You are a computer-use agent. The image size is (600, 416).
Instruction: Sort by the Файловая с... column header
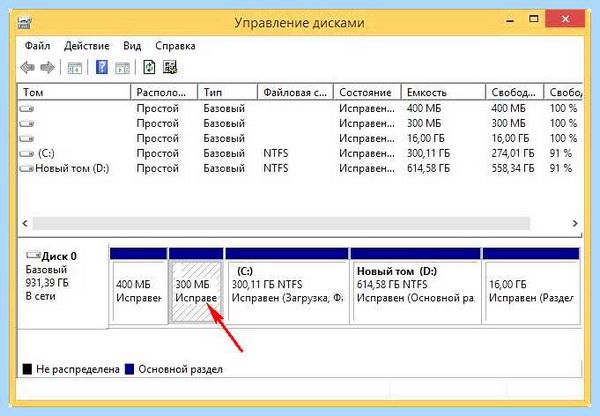point(295,92)
